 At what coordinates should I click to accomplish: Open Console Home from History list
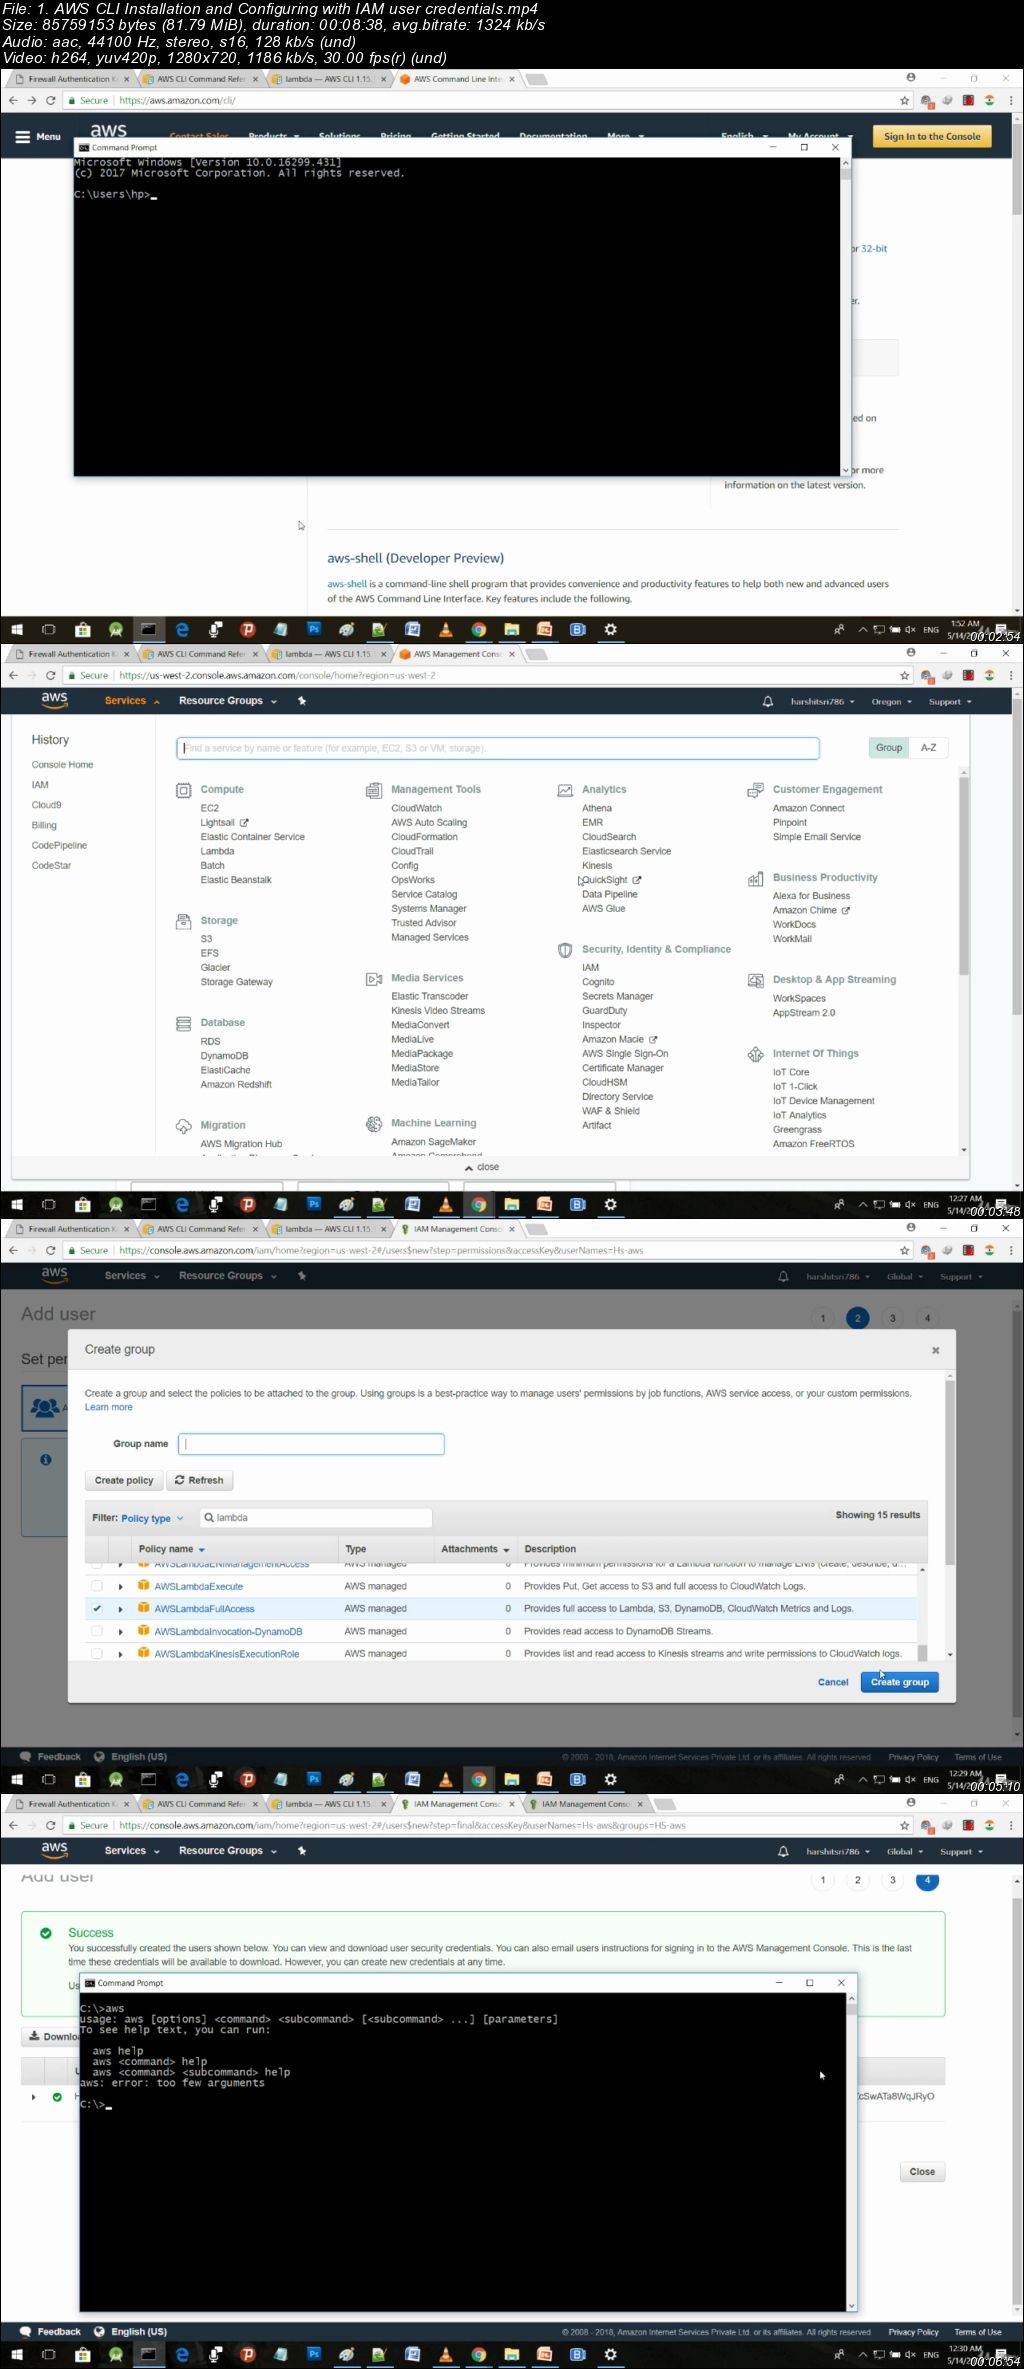click(62, 765)
